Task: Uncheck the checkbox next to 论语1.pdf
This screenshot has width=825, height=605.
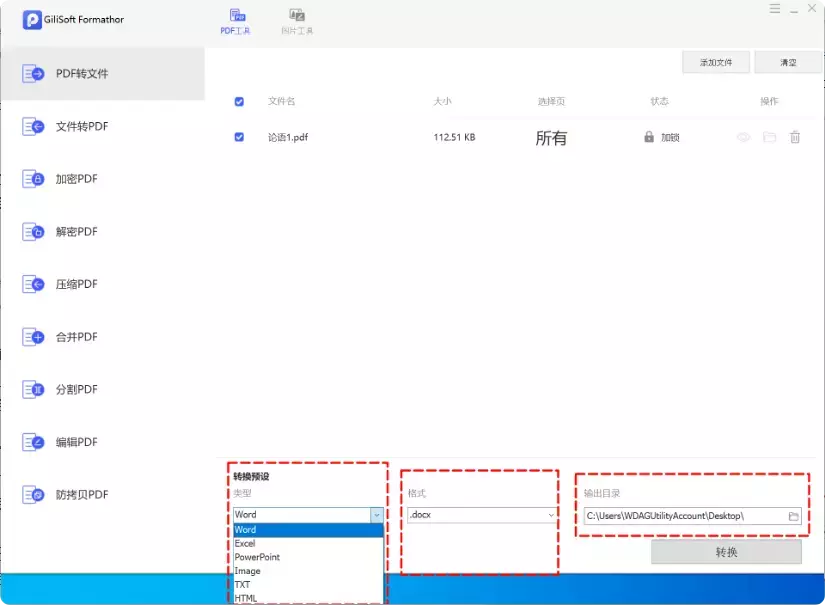Action: tap(237, 137)
